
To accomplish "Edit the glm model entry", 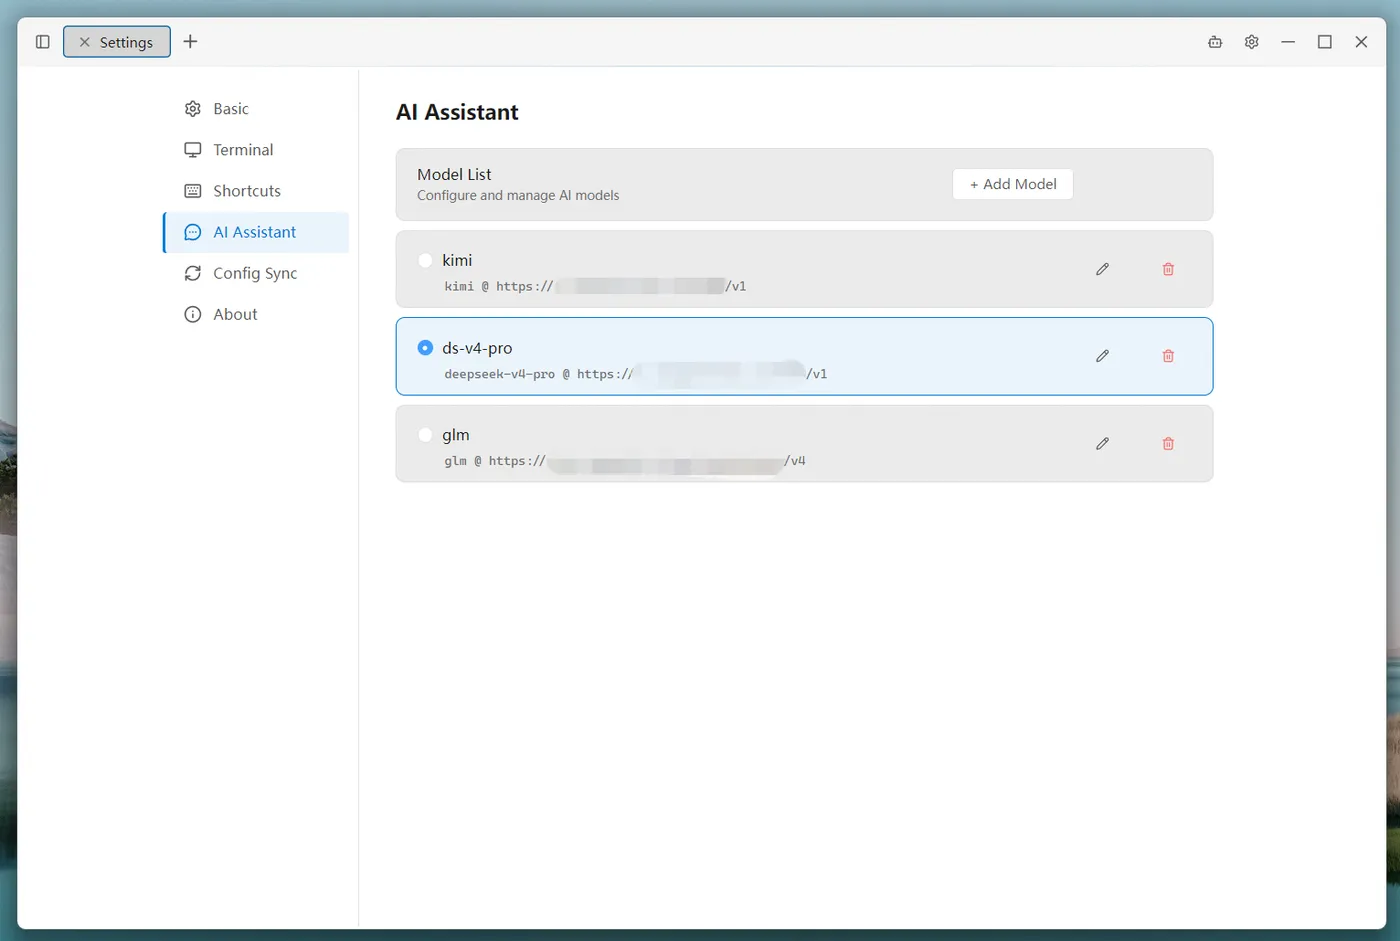I will pos(1102,443).
